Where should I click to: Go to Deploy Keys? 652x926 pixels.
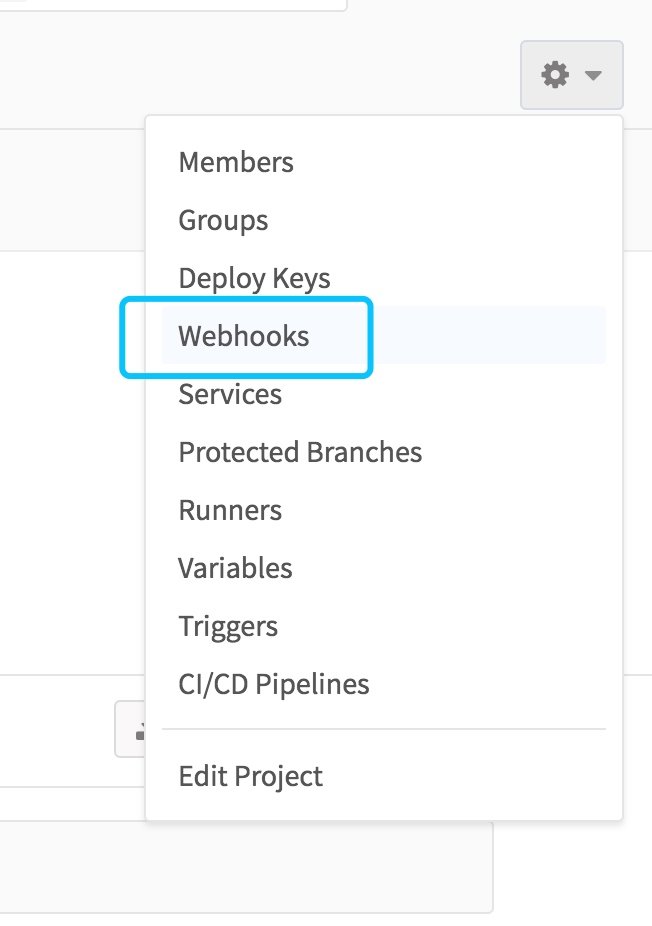pos(254,278)
